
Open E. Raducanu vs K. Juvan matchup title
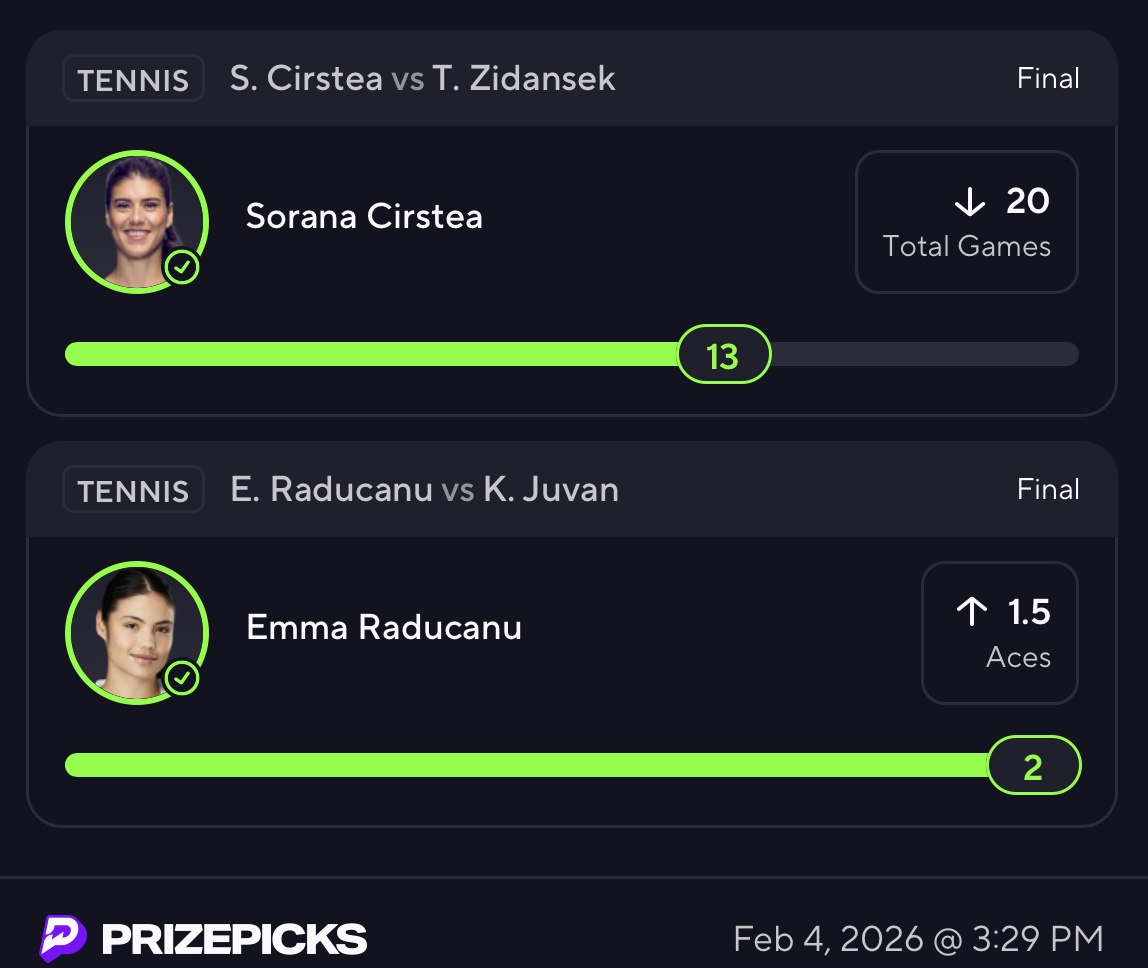click(x=424, y=490)
